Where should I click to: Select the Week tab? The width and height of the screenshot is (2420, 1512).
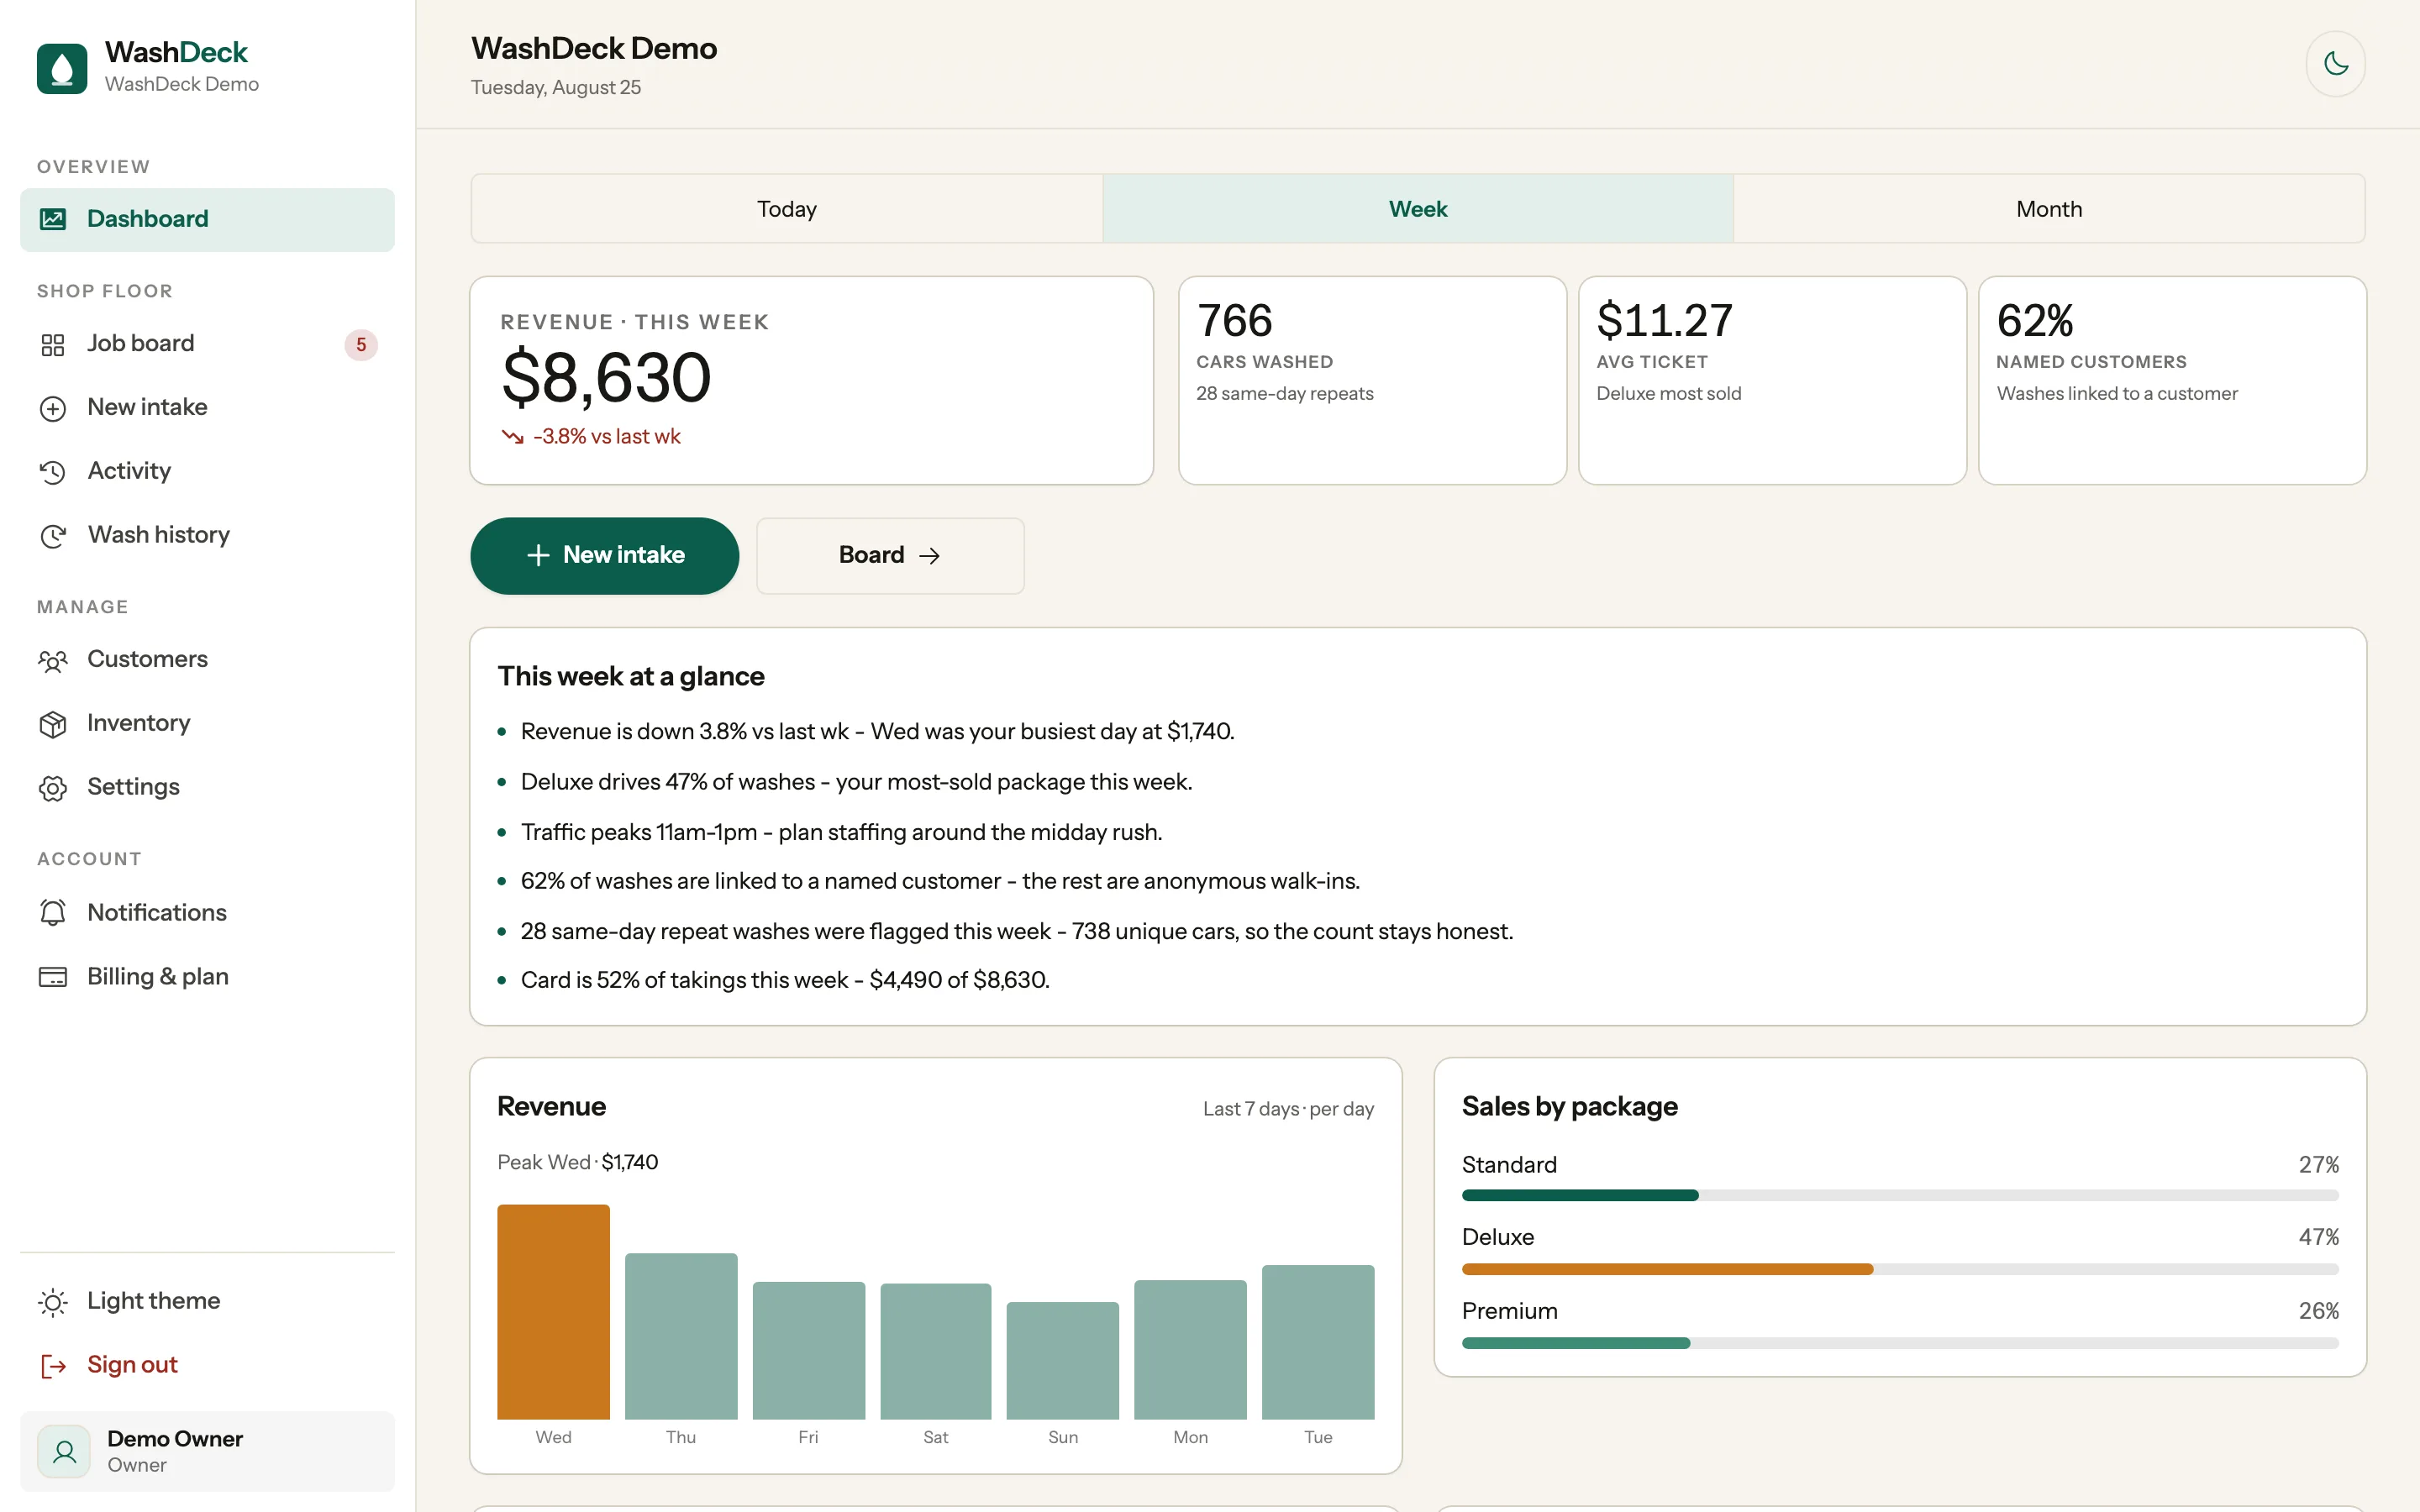pyautogui.click(x=1418, y=209)
